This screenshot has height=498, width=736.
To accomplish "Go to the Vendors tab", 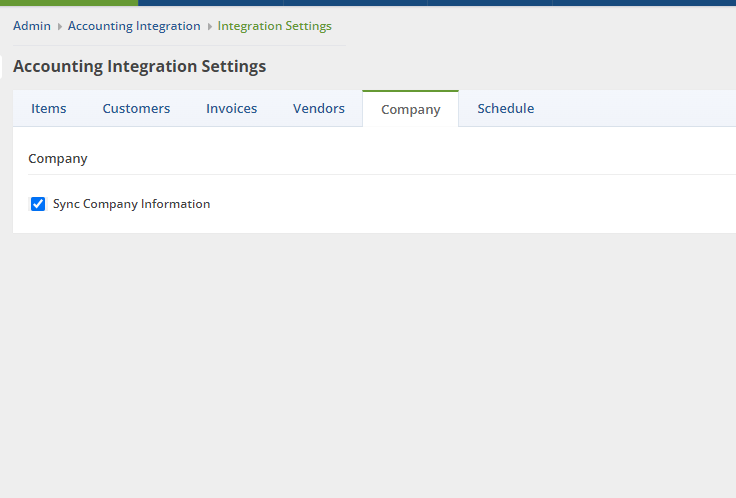I will pos(319,109).
